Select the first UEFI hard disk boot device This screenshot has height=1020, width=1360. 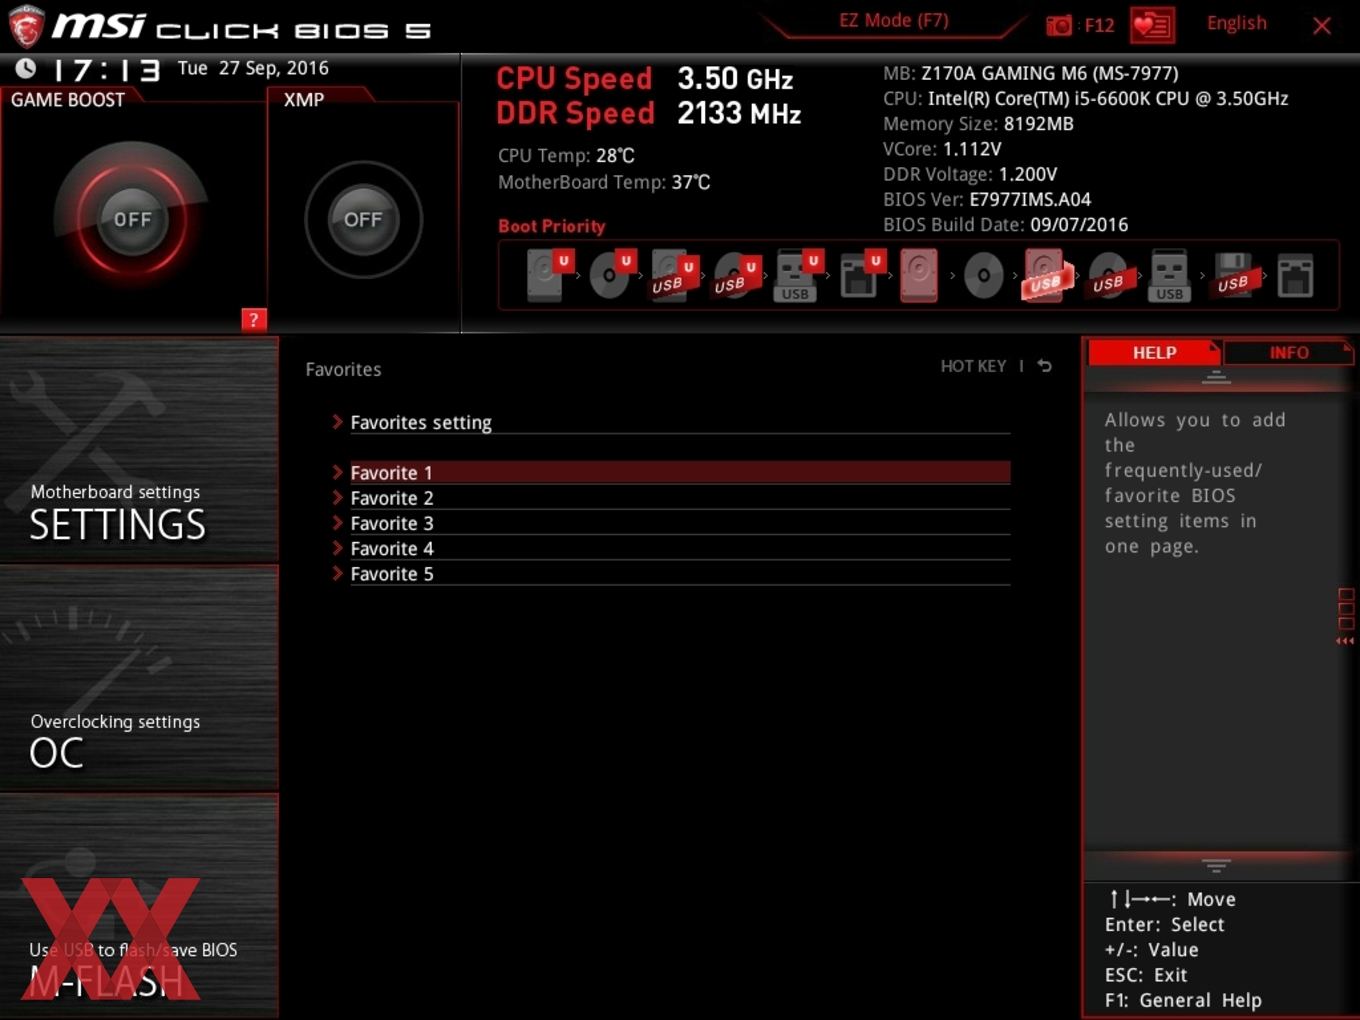tap(548, 275)
